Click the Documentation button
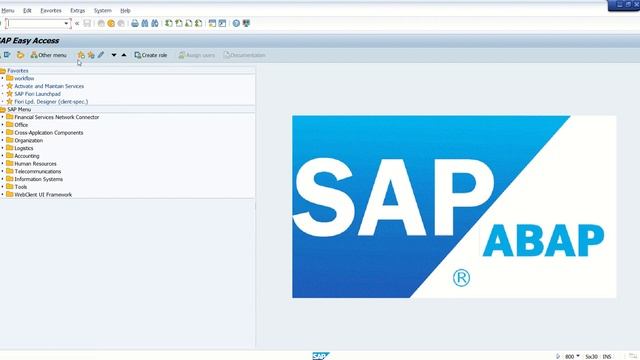 pyautogui.click(x=245, y=55)
